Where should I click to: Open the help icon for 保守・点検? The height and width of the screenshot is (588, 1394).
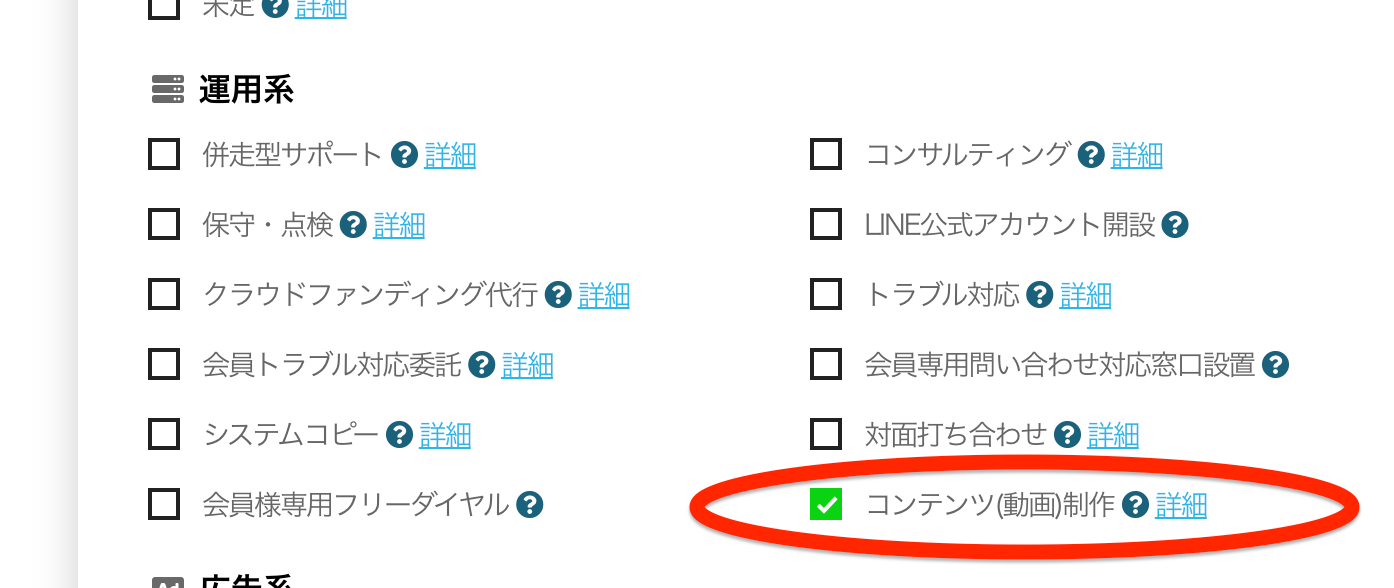click(x=353, y=225)
